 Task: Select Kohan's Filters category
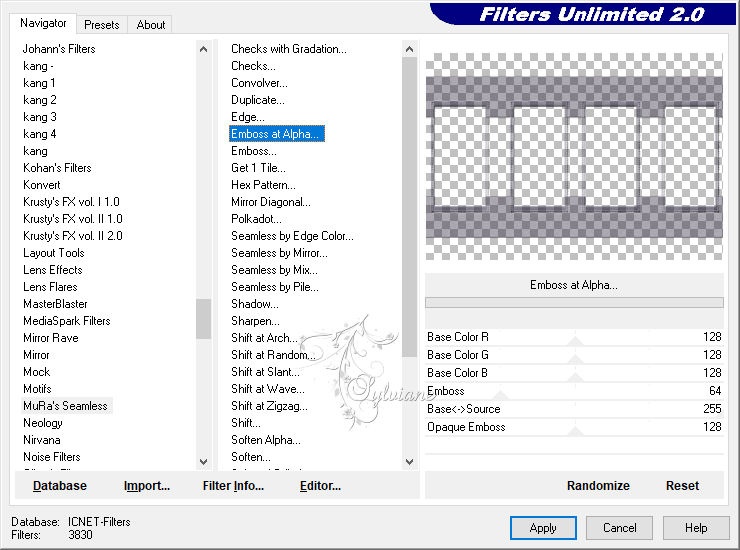click(57, 168)
